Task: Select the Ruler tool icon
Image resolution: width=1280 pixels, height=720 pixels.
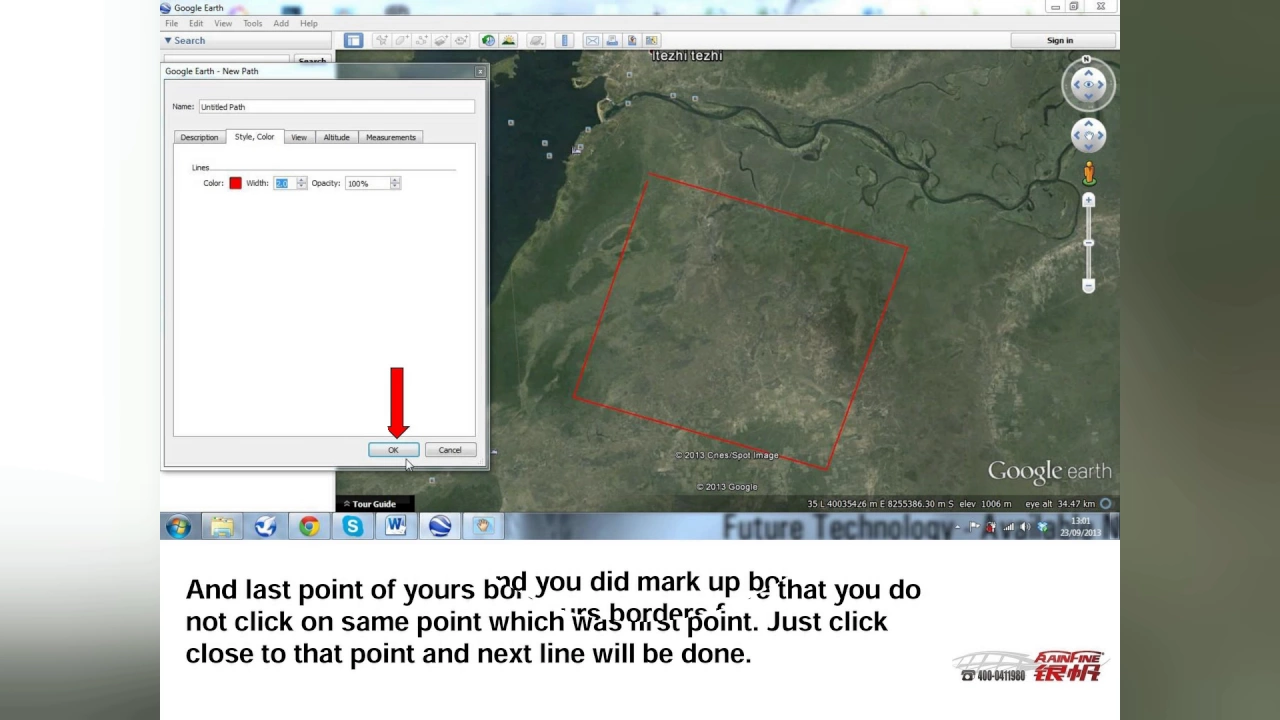Action: [x=565, y=40]
